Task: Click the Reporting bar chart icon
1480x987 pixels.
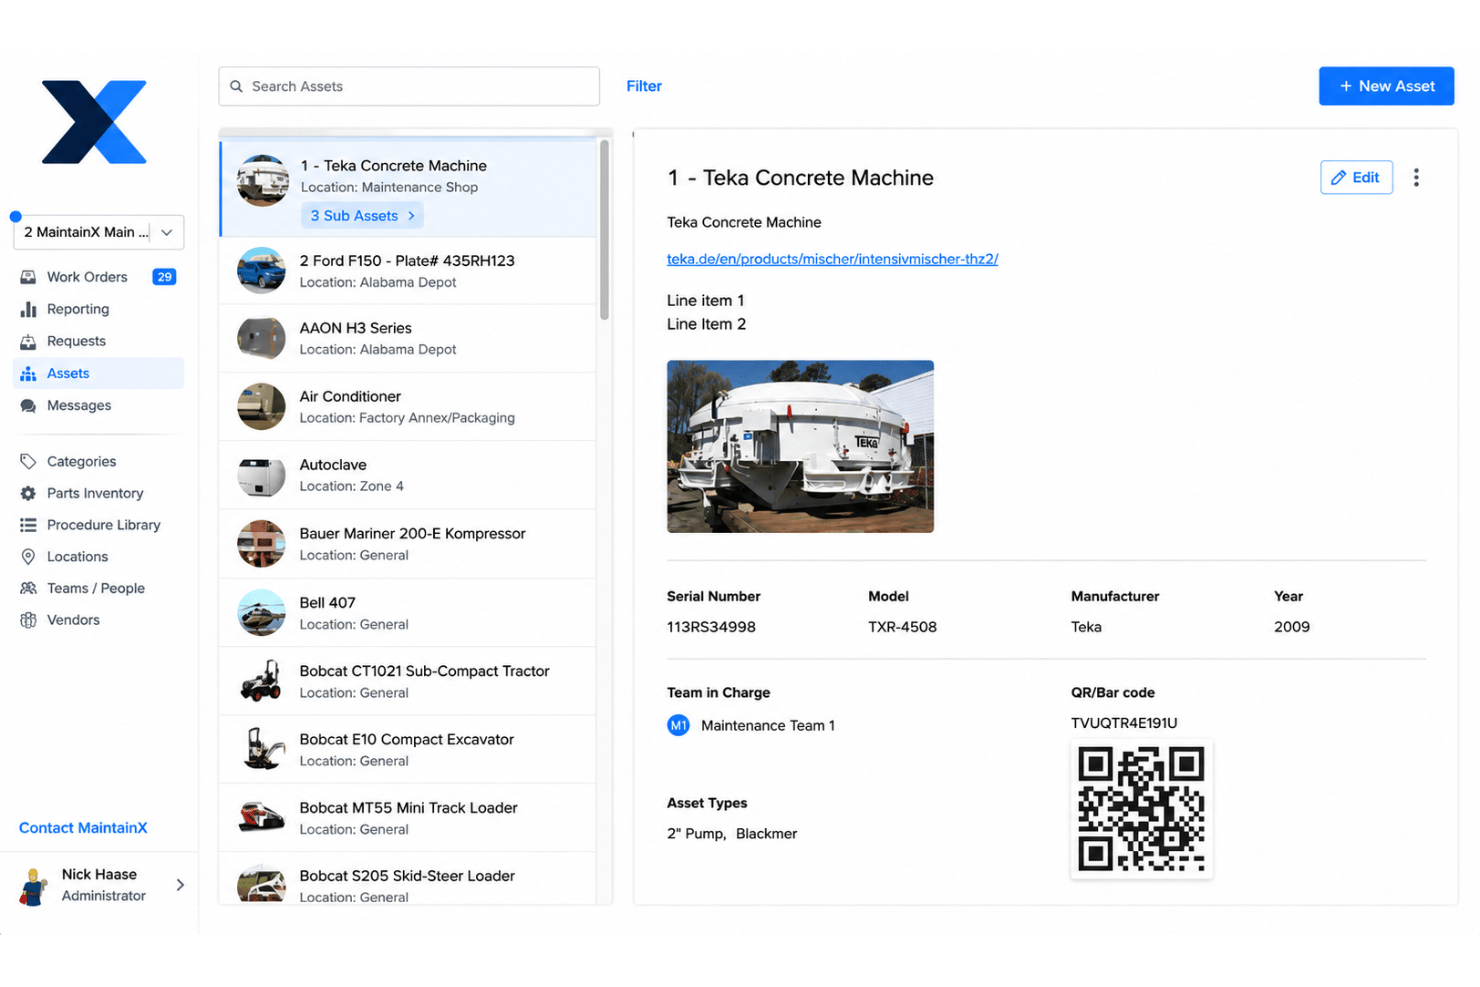Action: click(x=28, y=309)
